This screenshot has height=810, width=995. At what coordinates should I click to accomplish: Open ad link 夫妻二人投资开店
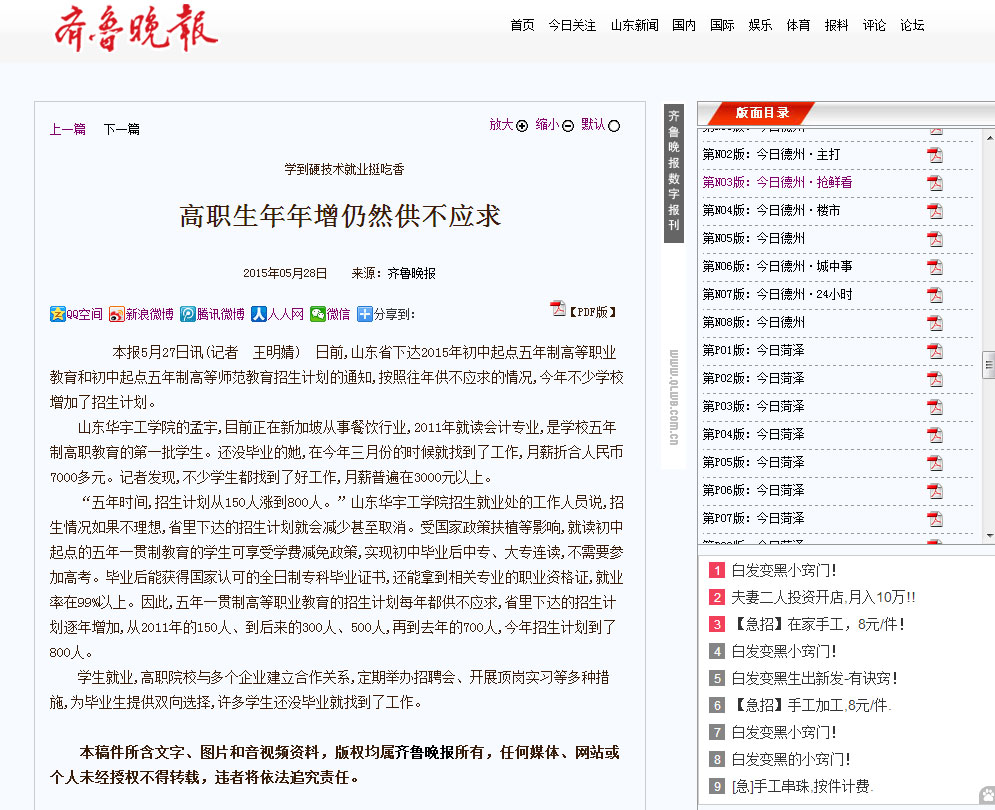click(822, 597)
